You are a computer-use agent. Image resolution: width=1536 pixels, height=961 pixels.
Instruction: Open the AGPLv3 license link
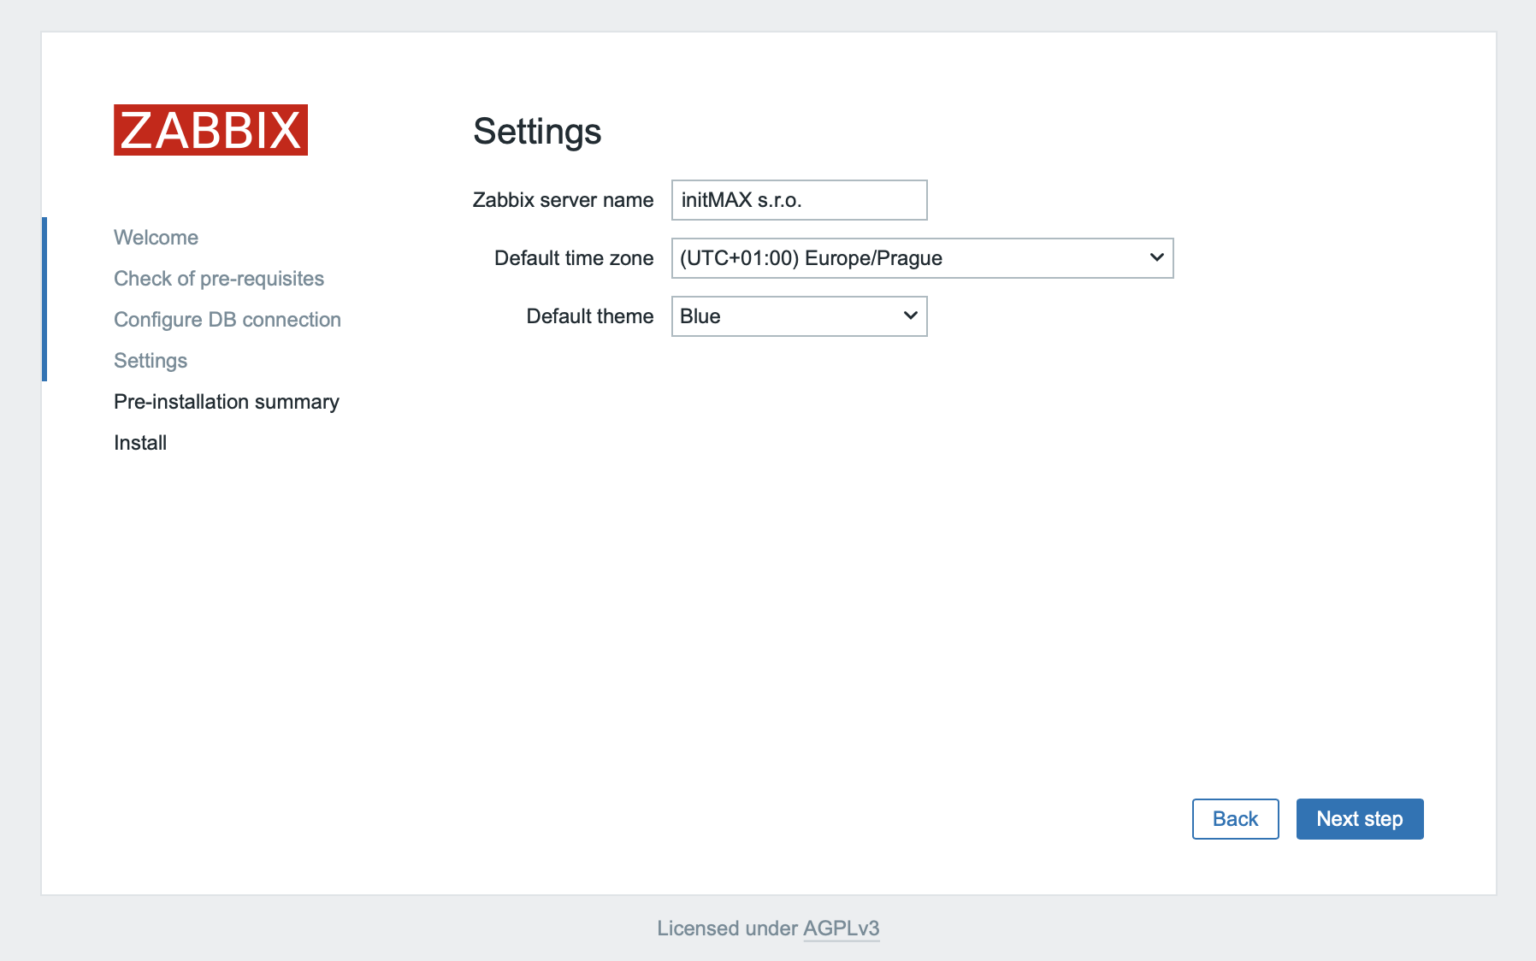(x=841, y=928)
